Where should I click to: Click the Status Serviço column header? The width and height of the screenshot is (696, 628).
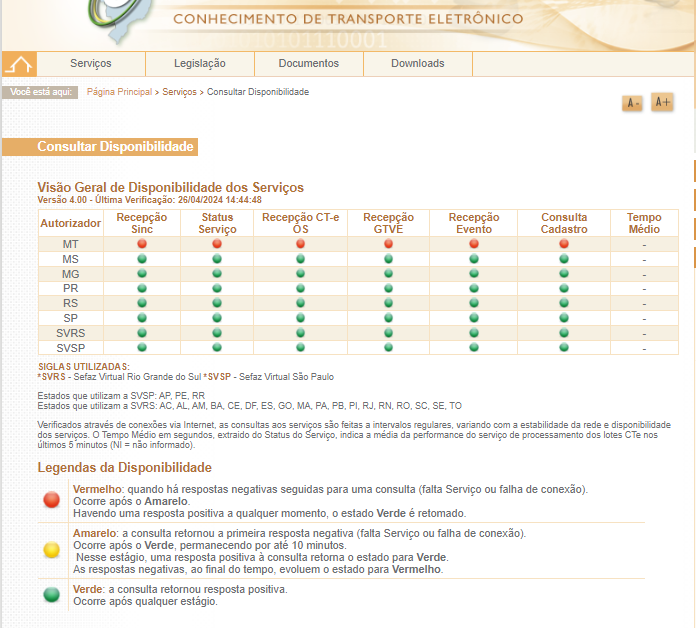(x=217, y=223)
